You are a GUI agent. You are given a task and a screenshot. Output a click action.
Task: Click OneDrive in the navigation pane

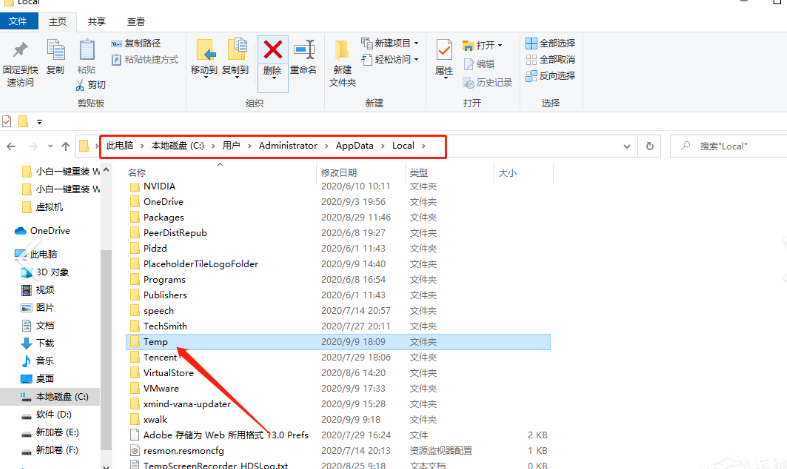(x=50, y=231)
